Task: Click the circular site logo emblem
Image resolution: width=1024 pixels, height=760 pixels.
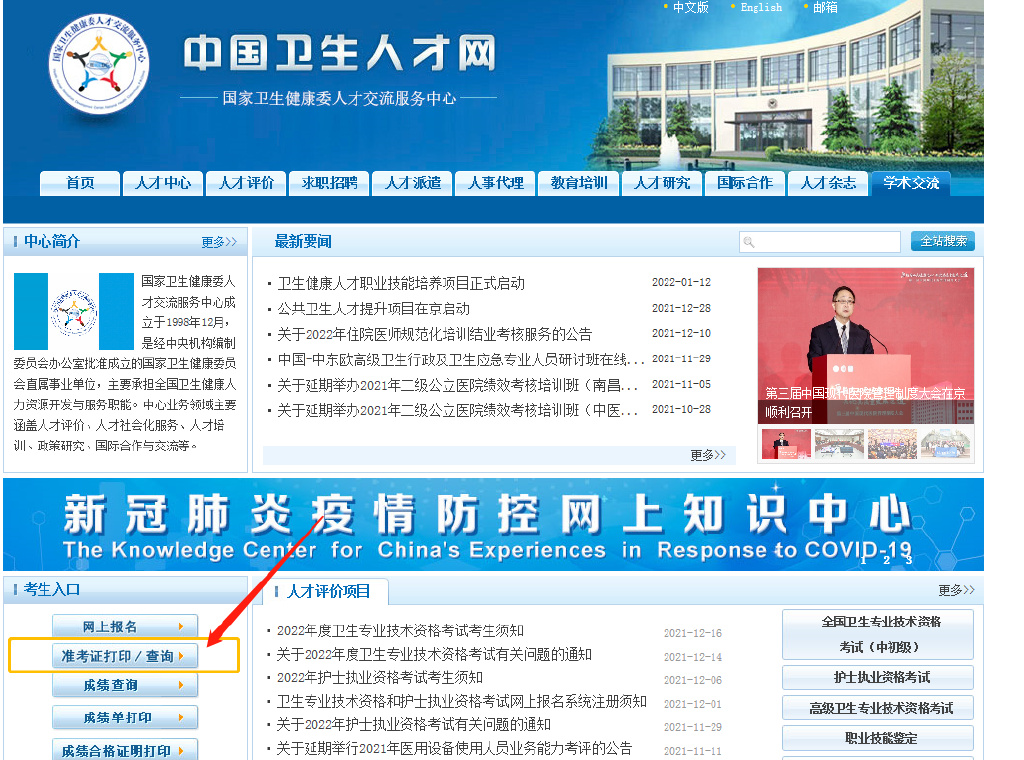Action: coord(99,64)
